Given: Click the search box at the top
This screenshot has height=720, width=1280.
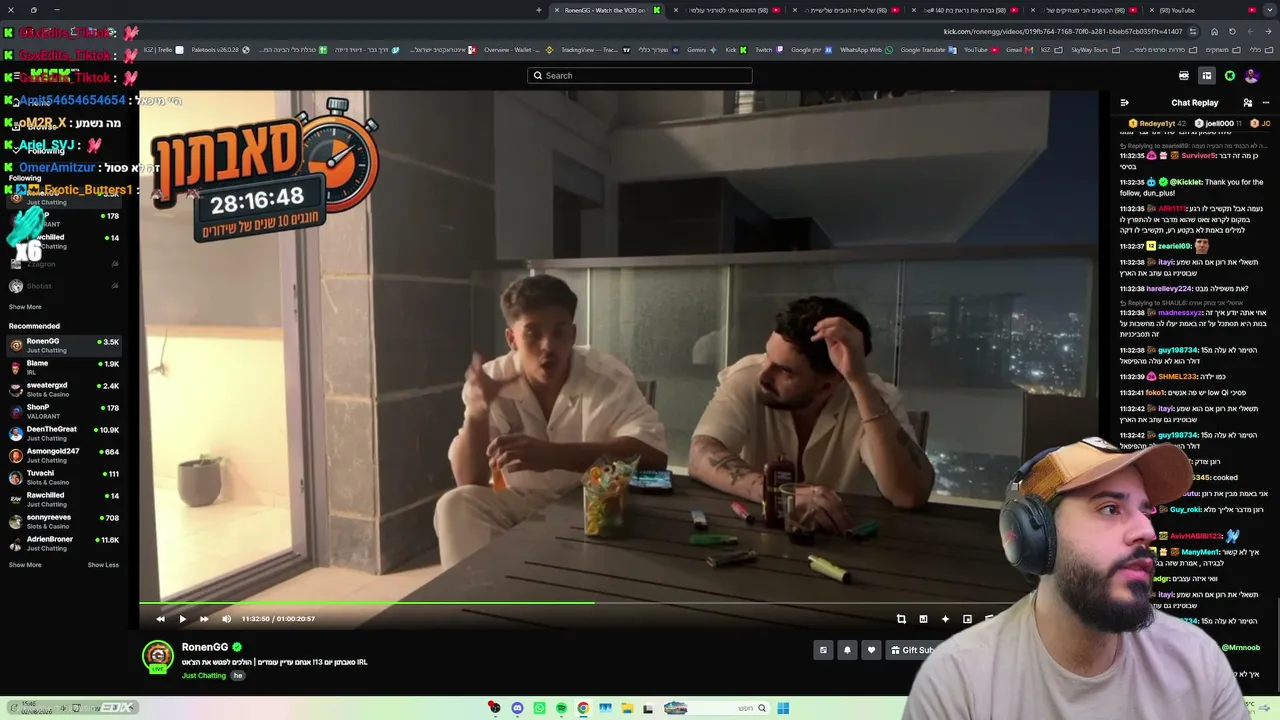Looking at the screenshot, I should pyautogui.click(x=640, y=75).
